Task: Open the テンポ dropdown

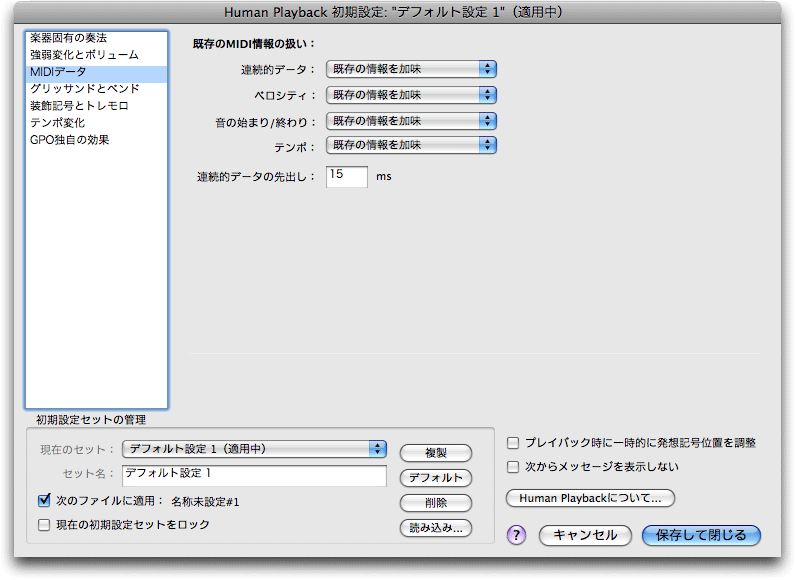Action: 411,145
